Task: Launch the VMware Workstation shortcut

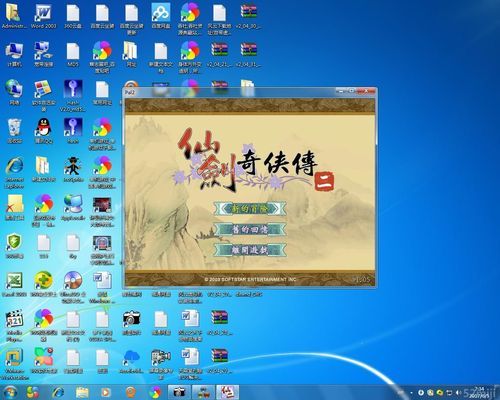Action: (x=14, y=364)
